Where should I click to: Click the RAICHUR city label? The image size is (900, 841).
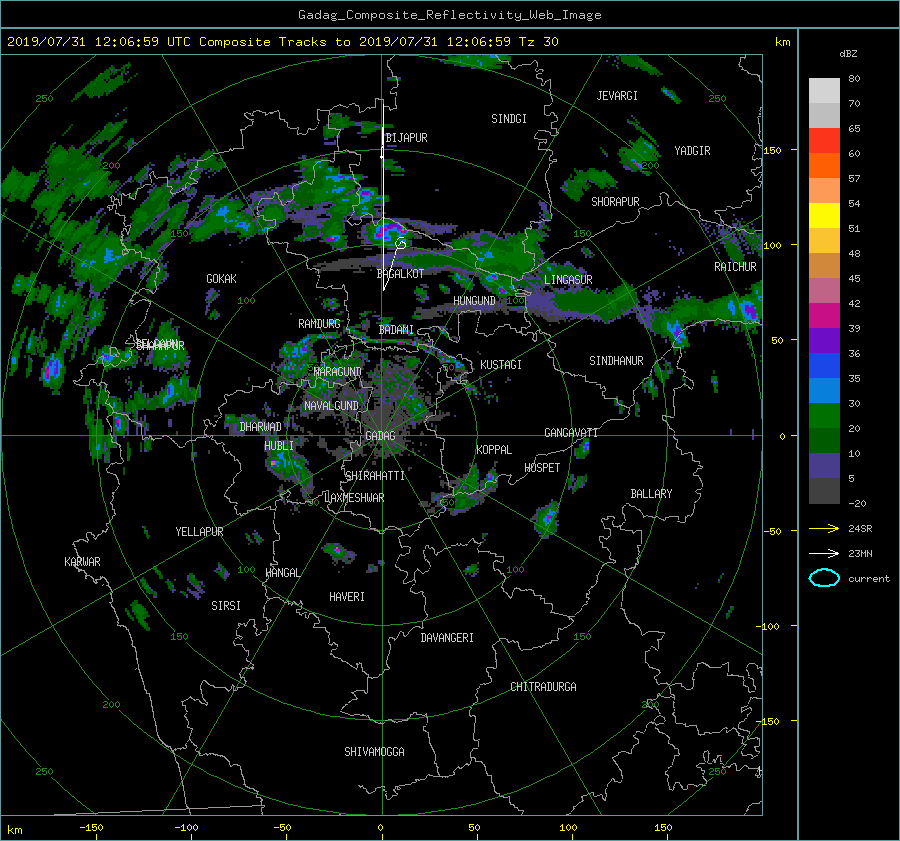(x=735, y=267)
